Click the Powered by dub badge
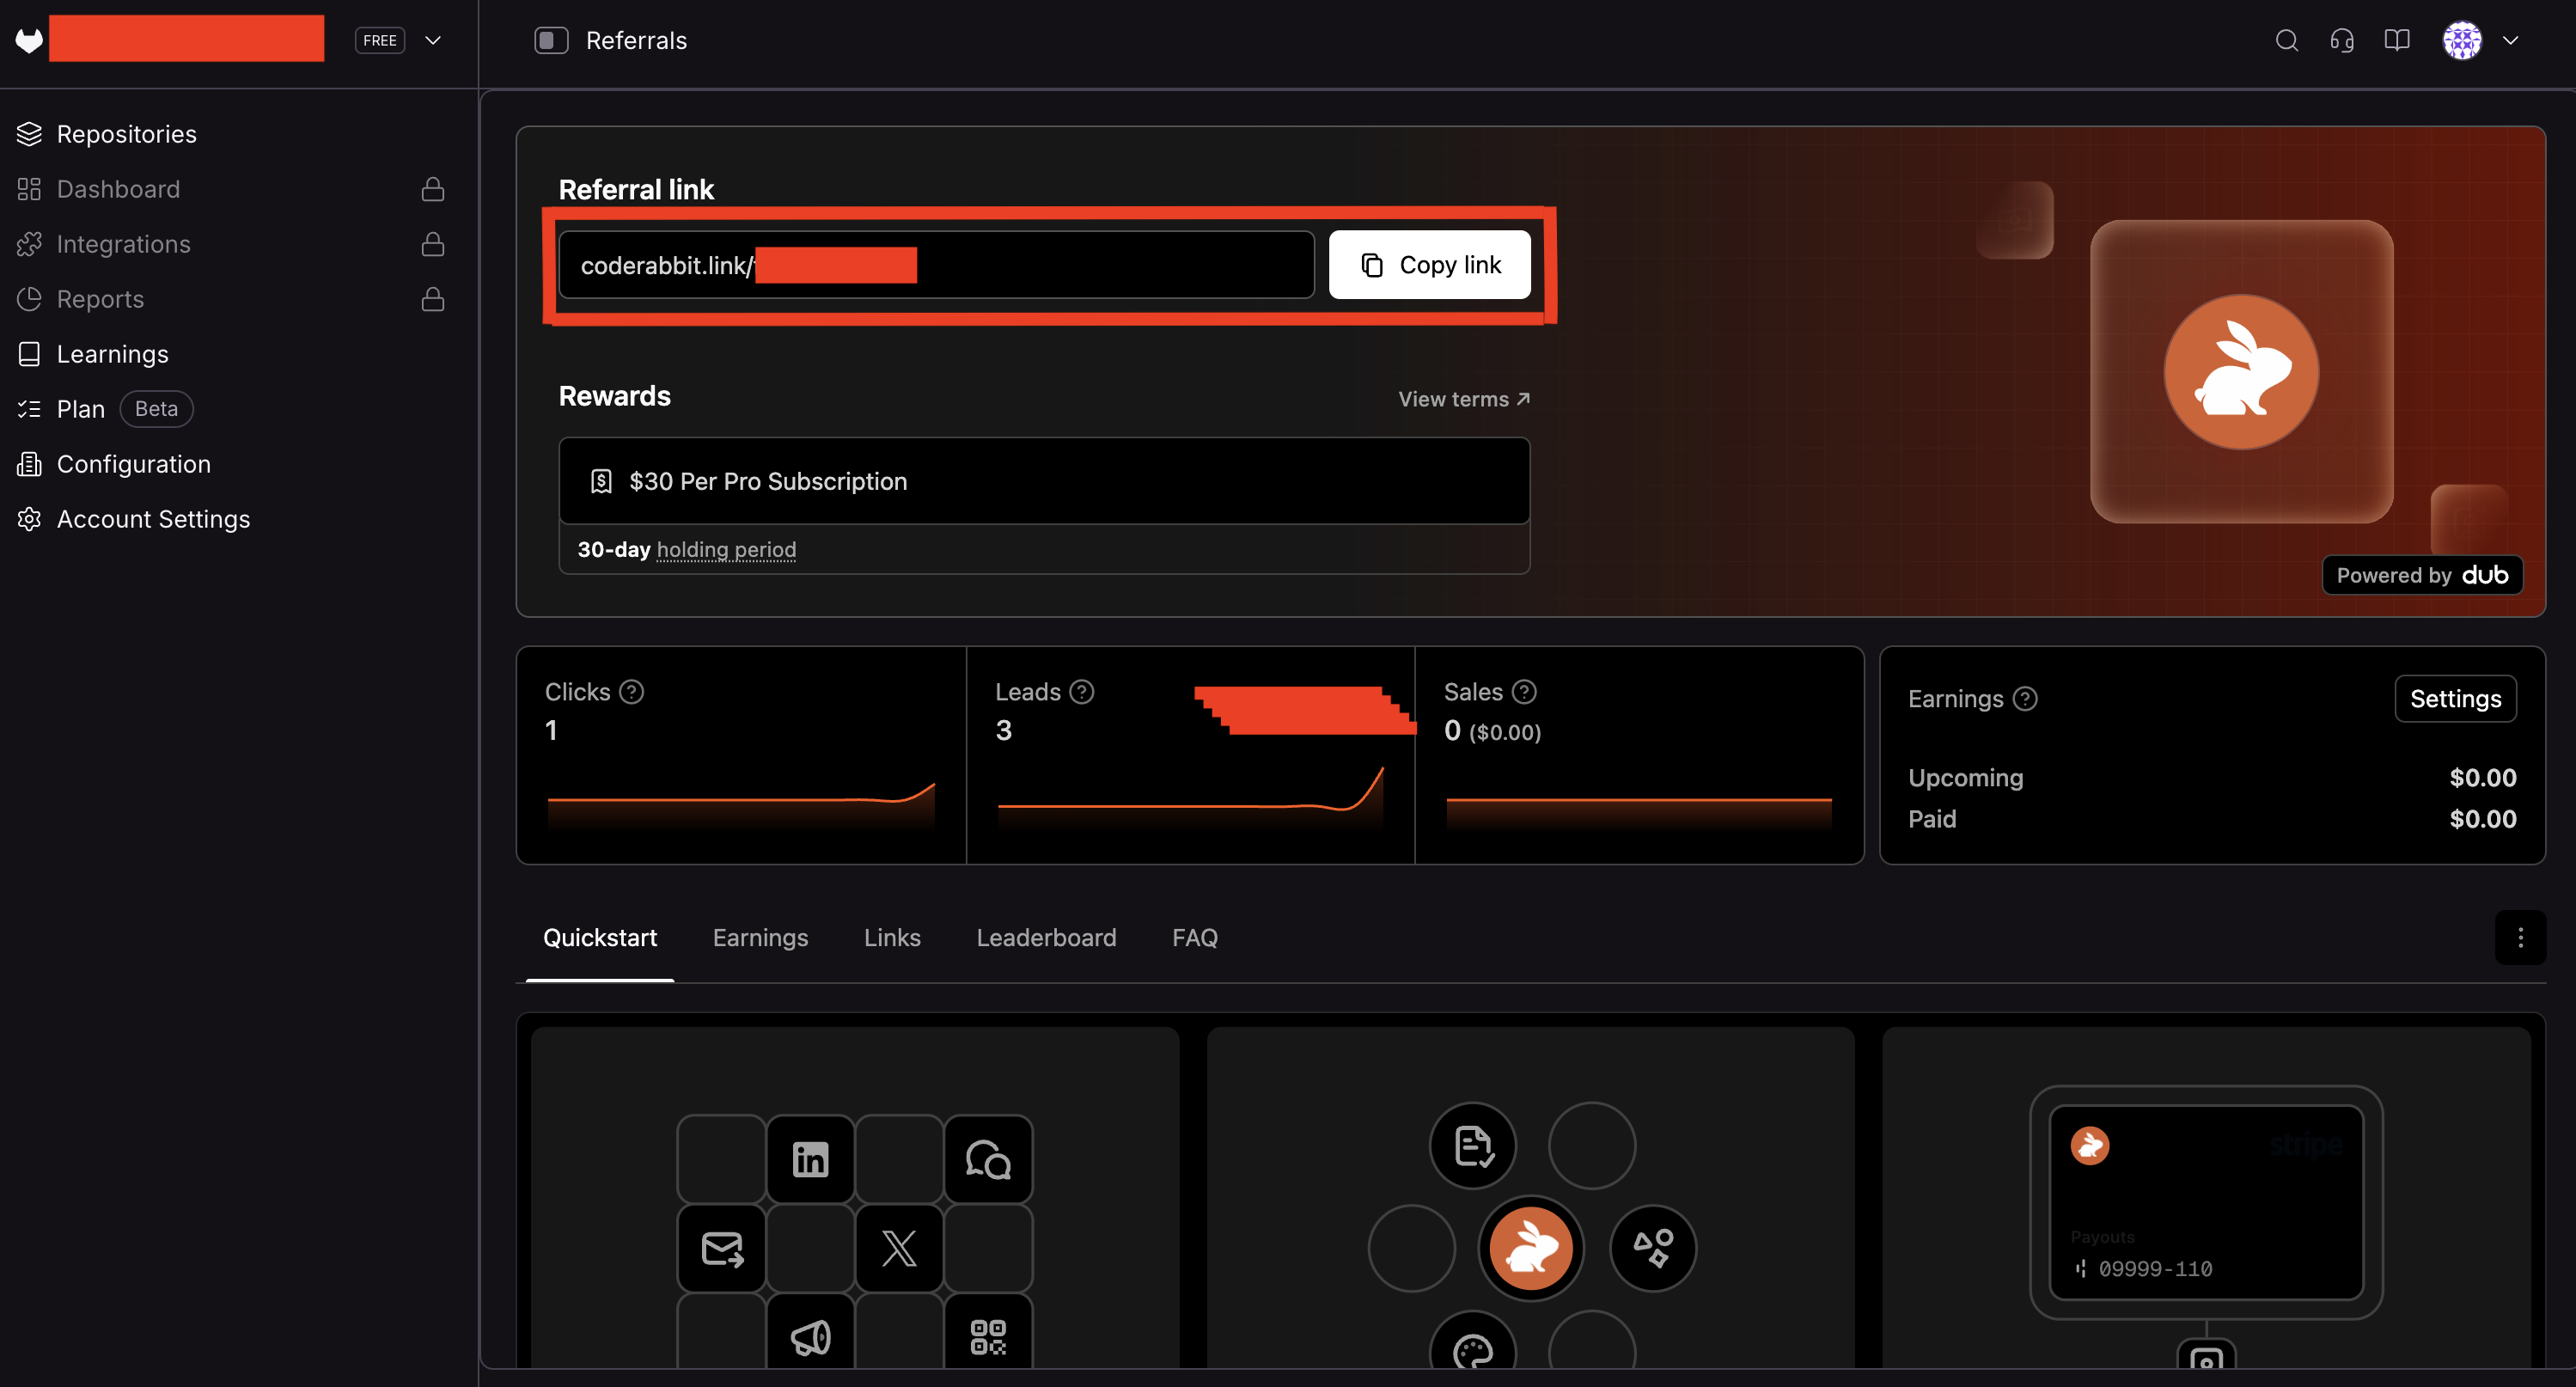This screenshot has height=1387, width=2576. tap(2422, 575)
